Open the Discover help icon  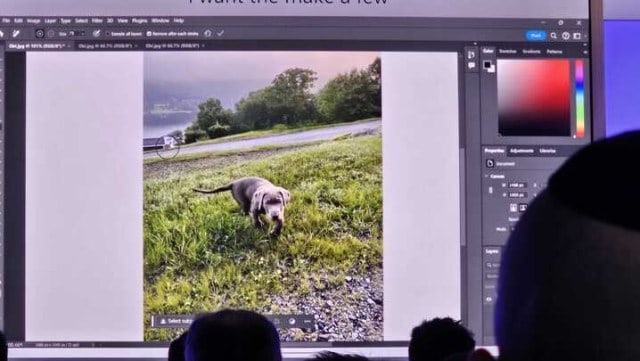point(566,36)
